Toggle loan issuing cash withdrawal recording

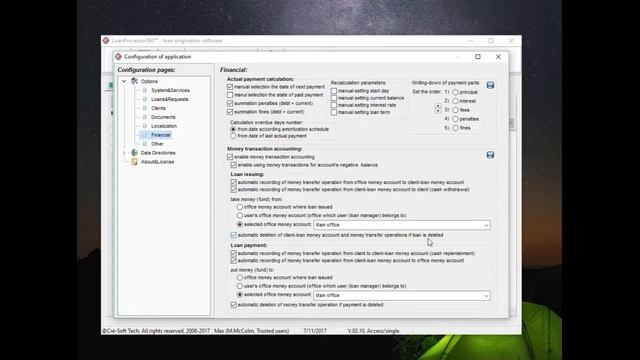pyautogui.click(x=233, y=189)
